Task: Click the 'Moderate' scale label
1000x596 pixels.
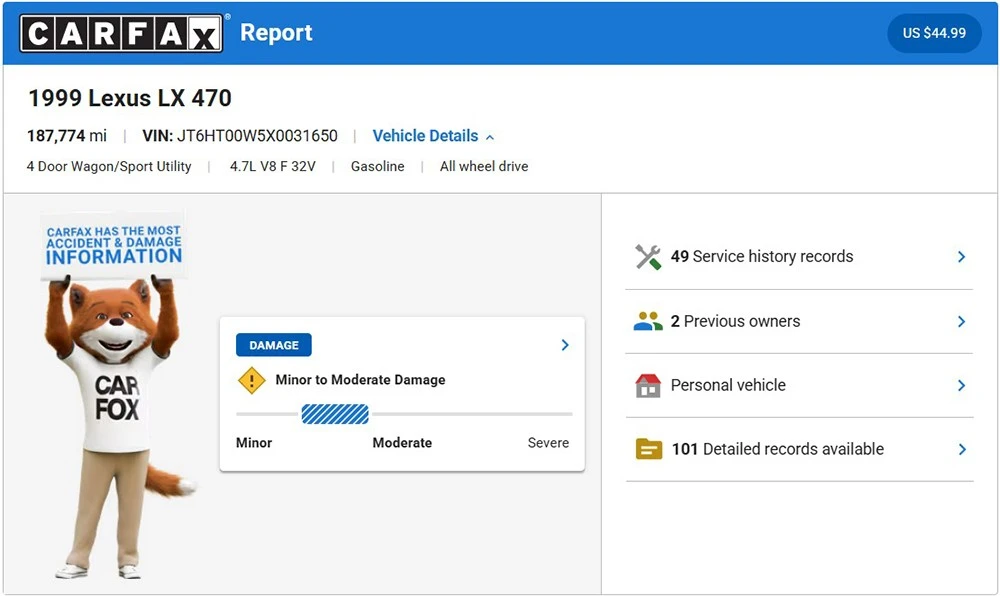Action: [x=402, y=443]
